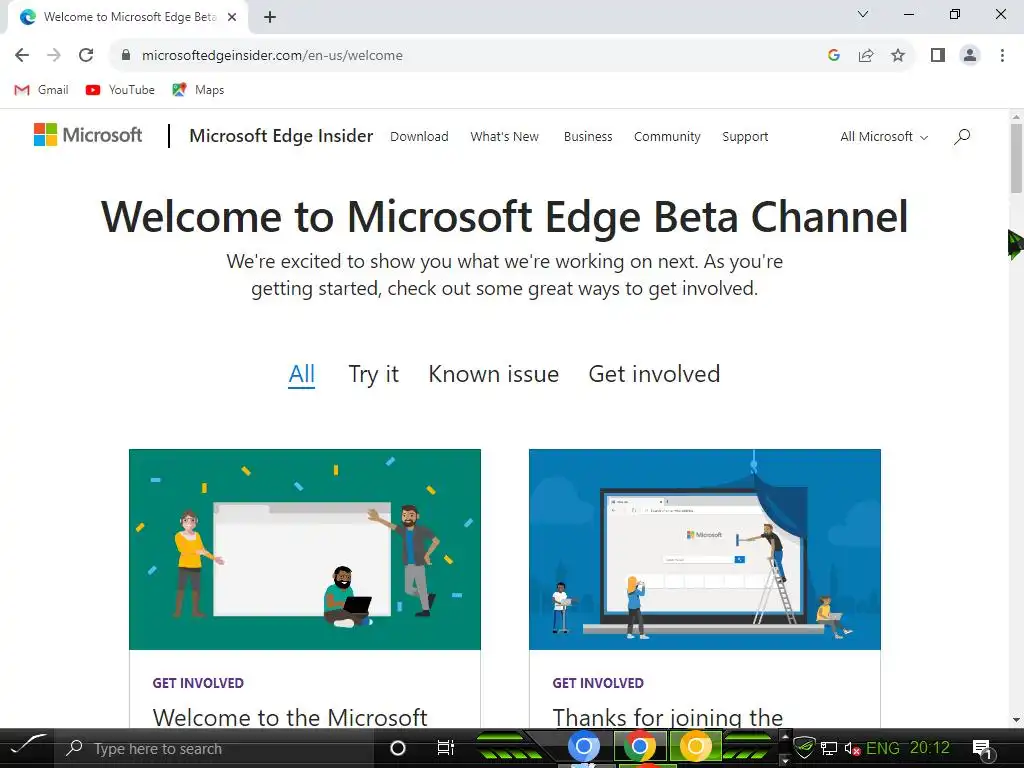1024x768 pixels.
Task: Open a new browser tab
Action: pyautogui.click(x=270, y=17)
